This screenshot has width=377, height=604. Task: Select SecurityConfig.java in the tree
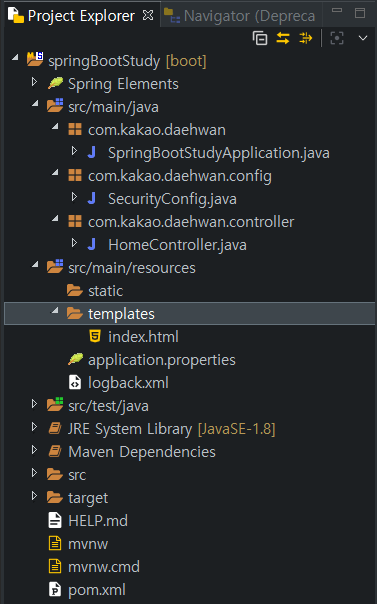pyautogui.click(x=172, y=199)
